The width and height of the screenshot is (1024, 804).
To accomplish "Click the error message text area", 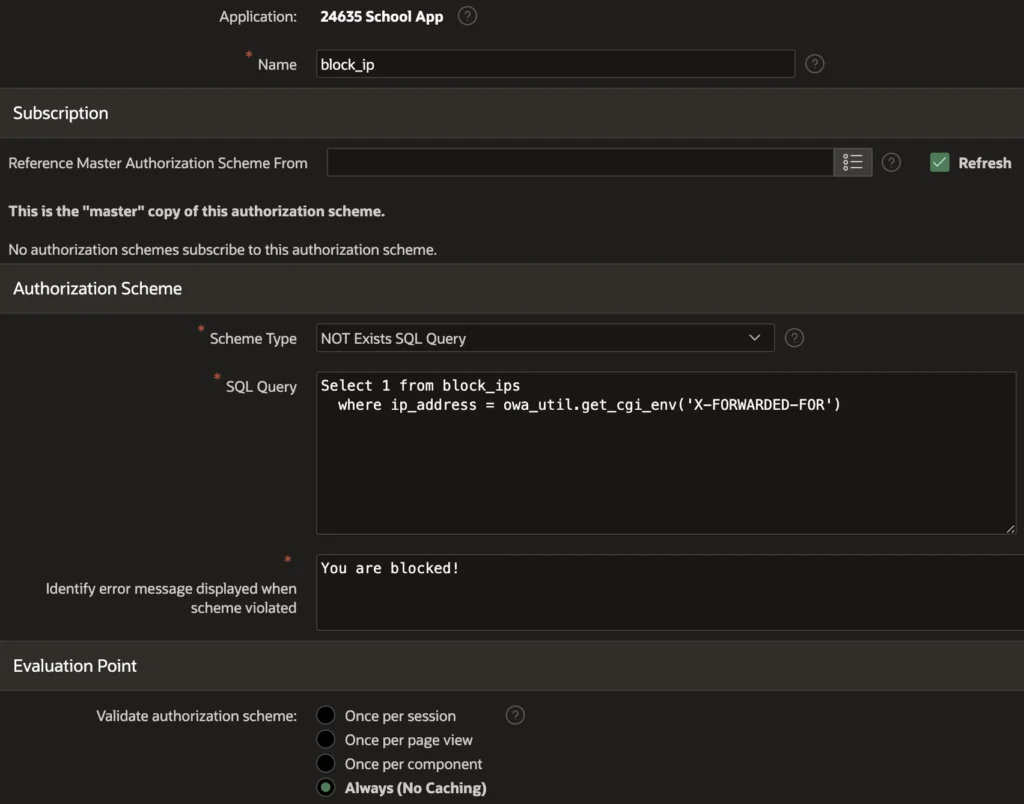I will tap(669, 592).
